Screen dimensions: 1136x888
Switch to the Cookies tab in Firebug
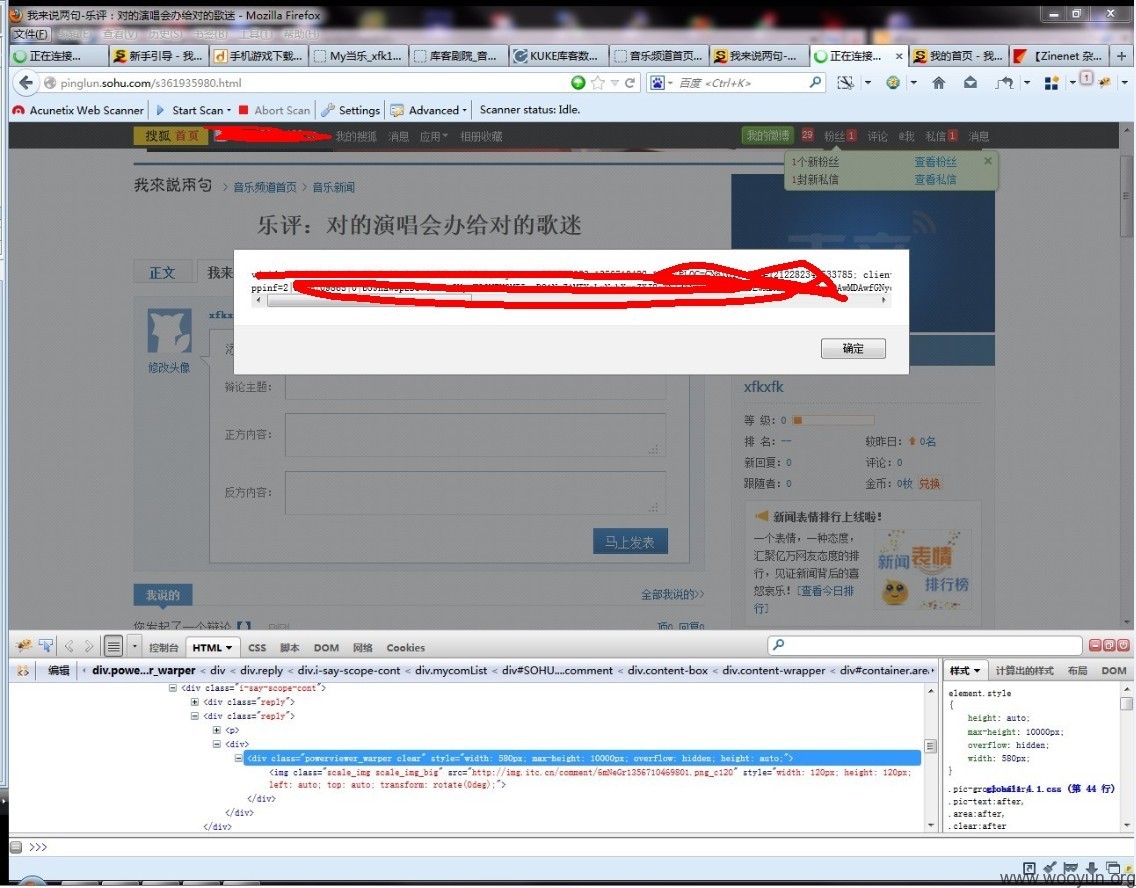point(406,648)
